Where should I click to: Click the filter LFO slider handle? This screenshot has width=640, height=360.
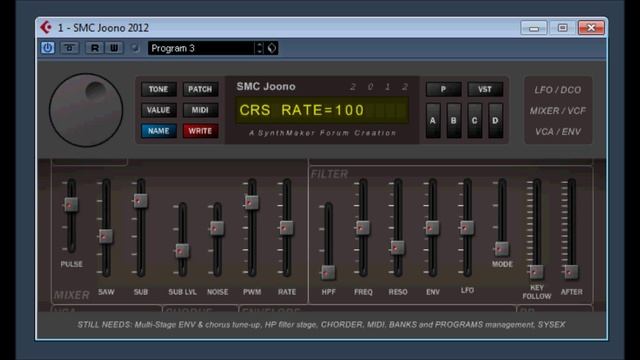click(x=467, y=228)
